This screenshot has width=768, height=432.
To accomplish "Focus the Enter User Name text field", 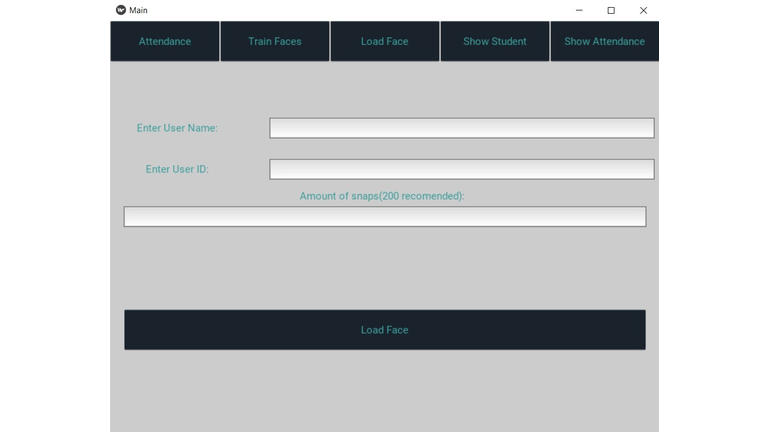I will (x=461, y=128).
